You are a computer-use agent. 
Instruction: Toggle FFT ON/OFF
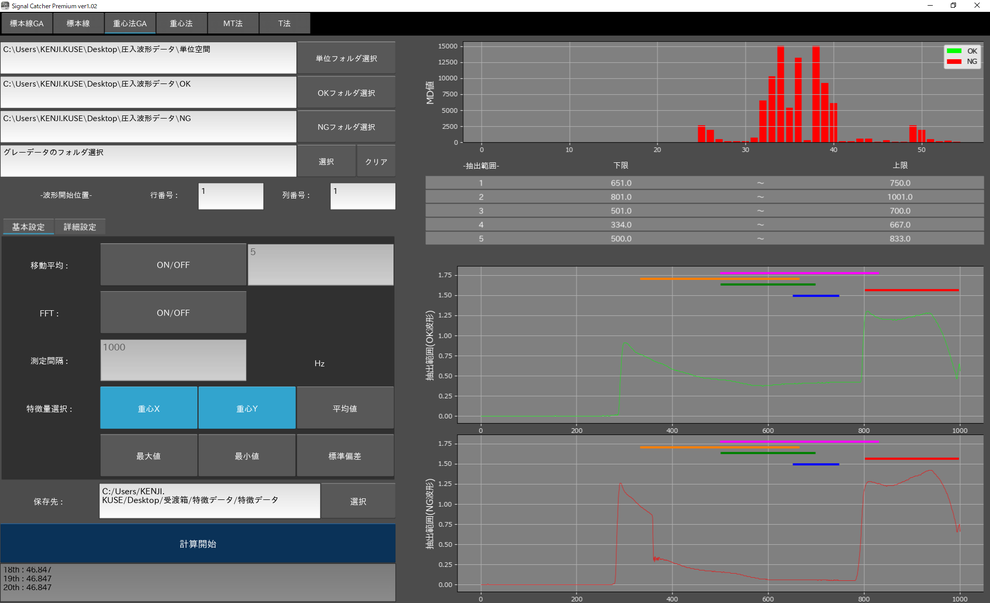(173, 313)
